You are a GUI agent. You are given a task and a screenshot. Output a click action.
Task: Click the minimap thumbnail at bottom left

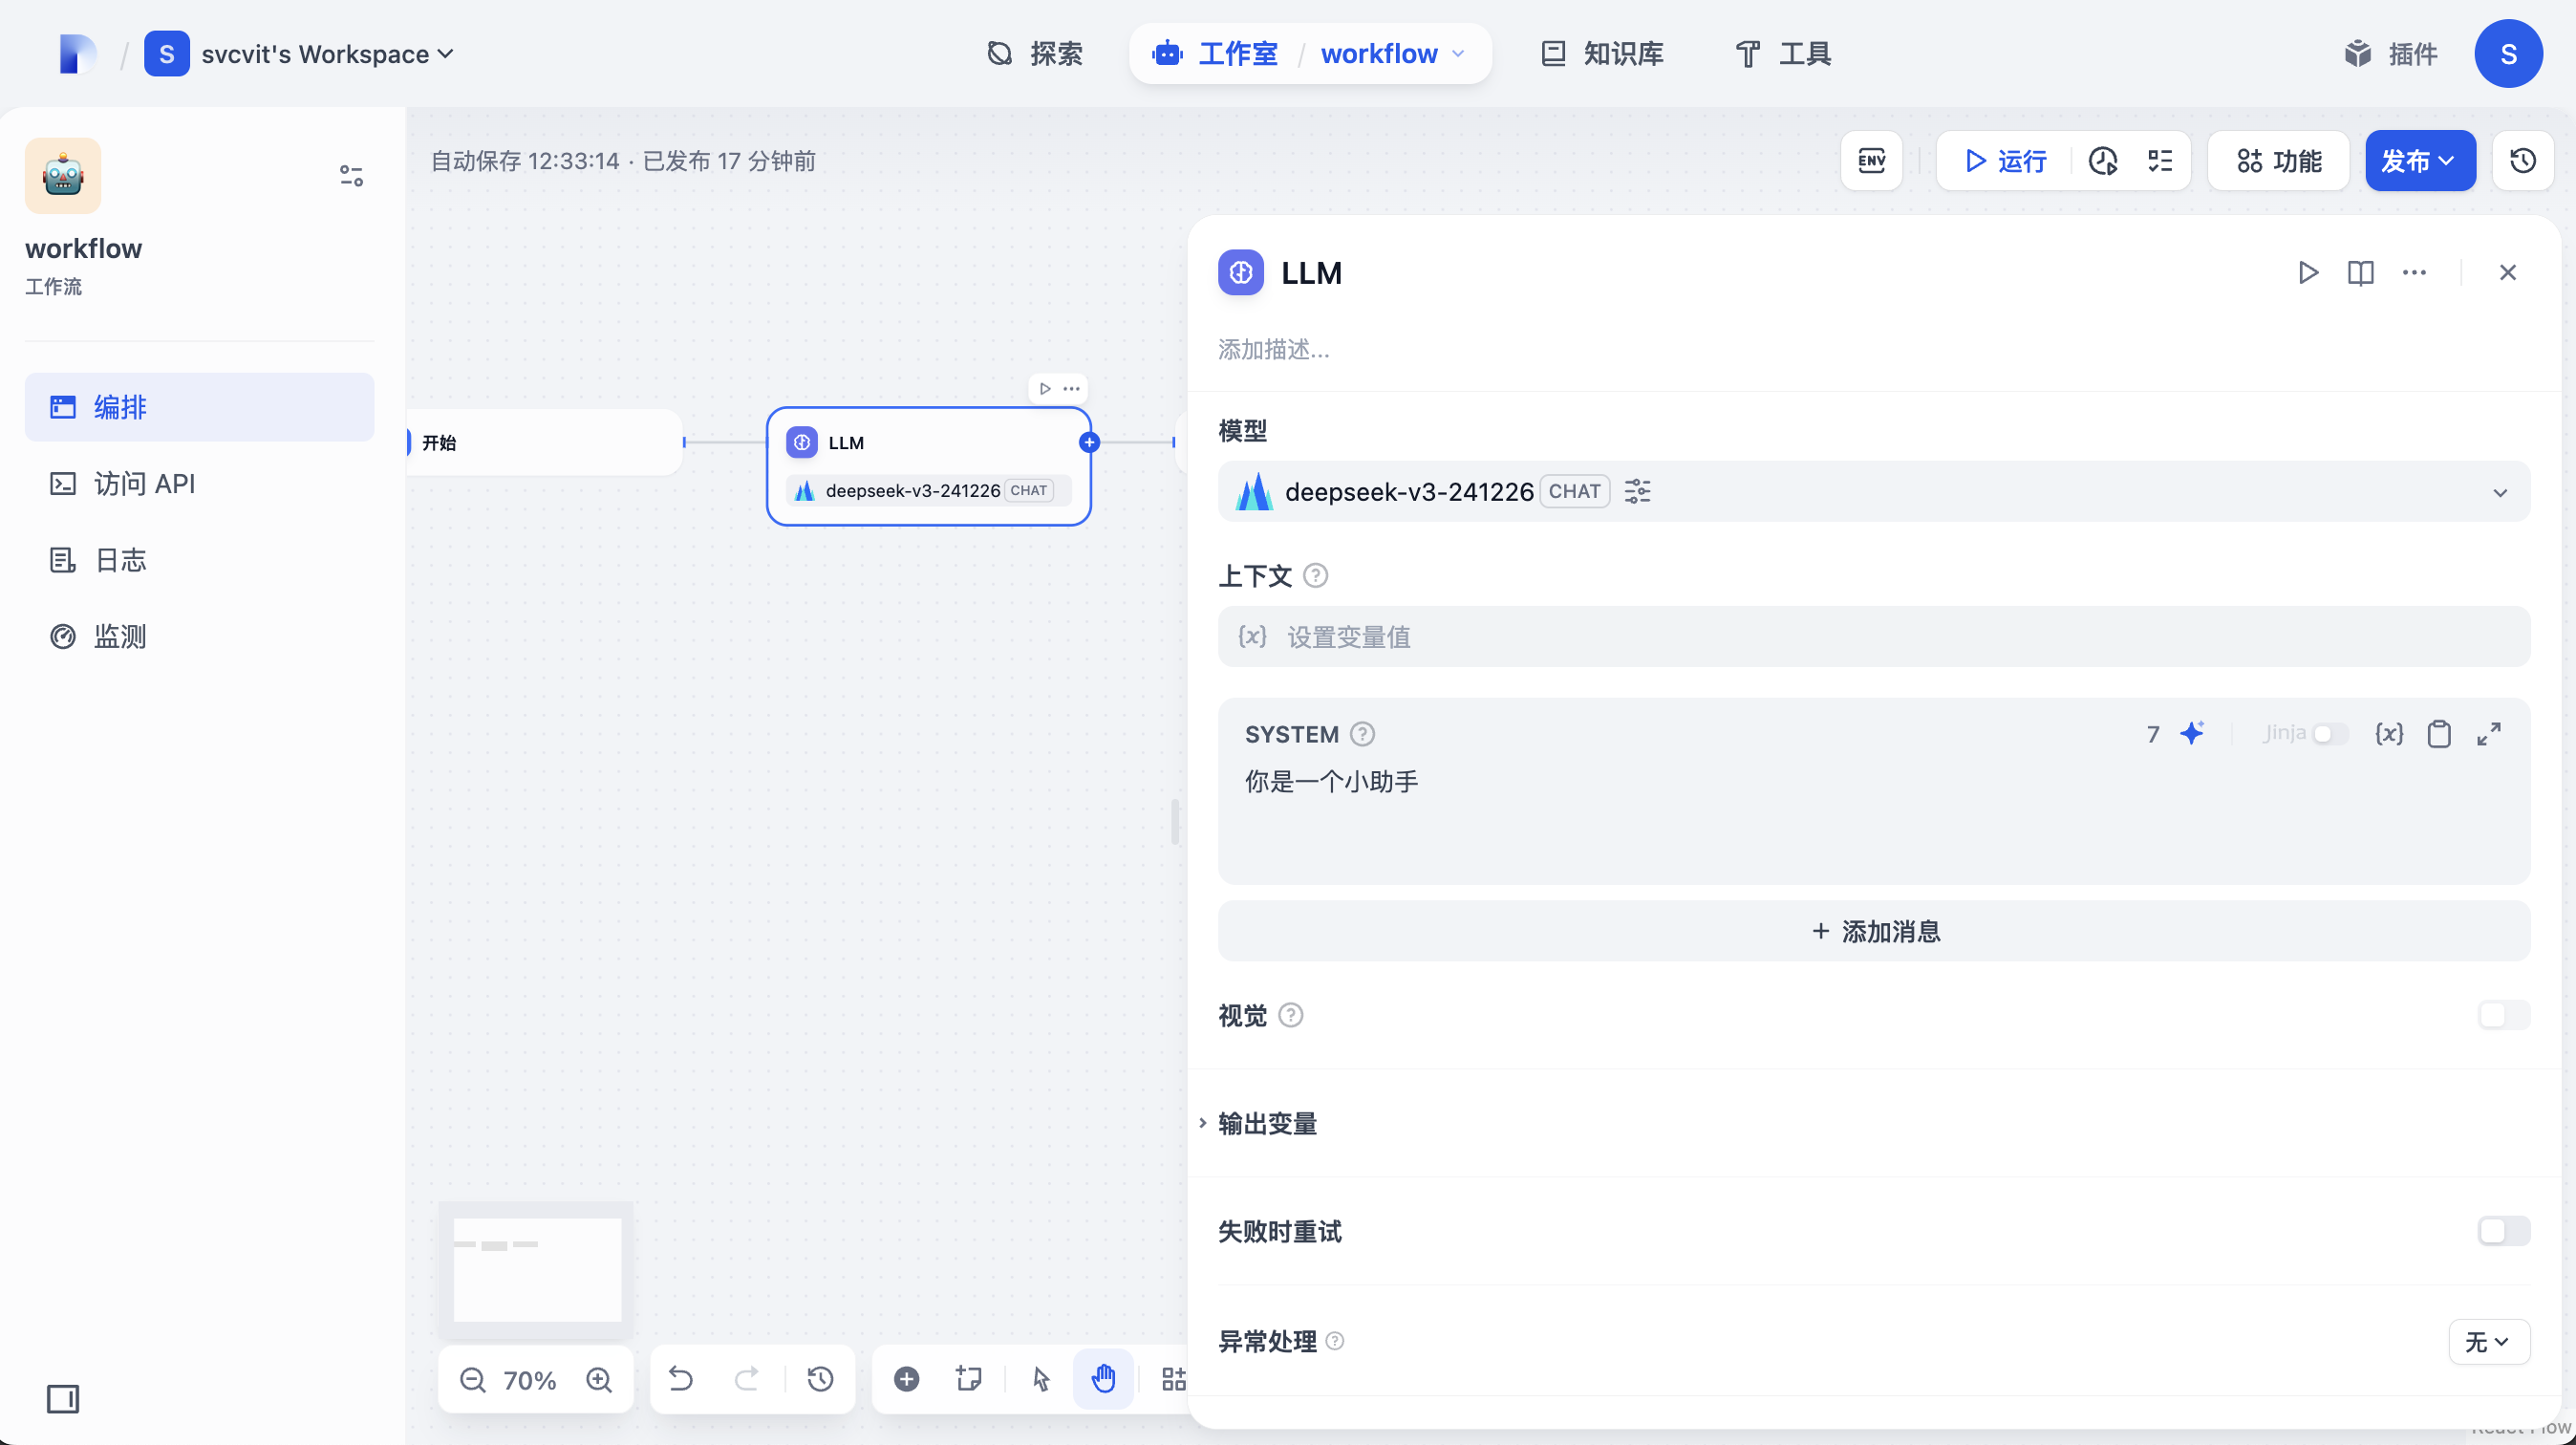pyautogui.click(x=537, y=1270)
